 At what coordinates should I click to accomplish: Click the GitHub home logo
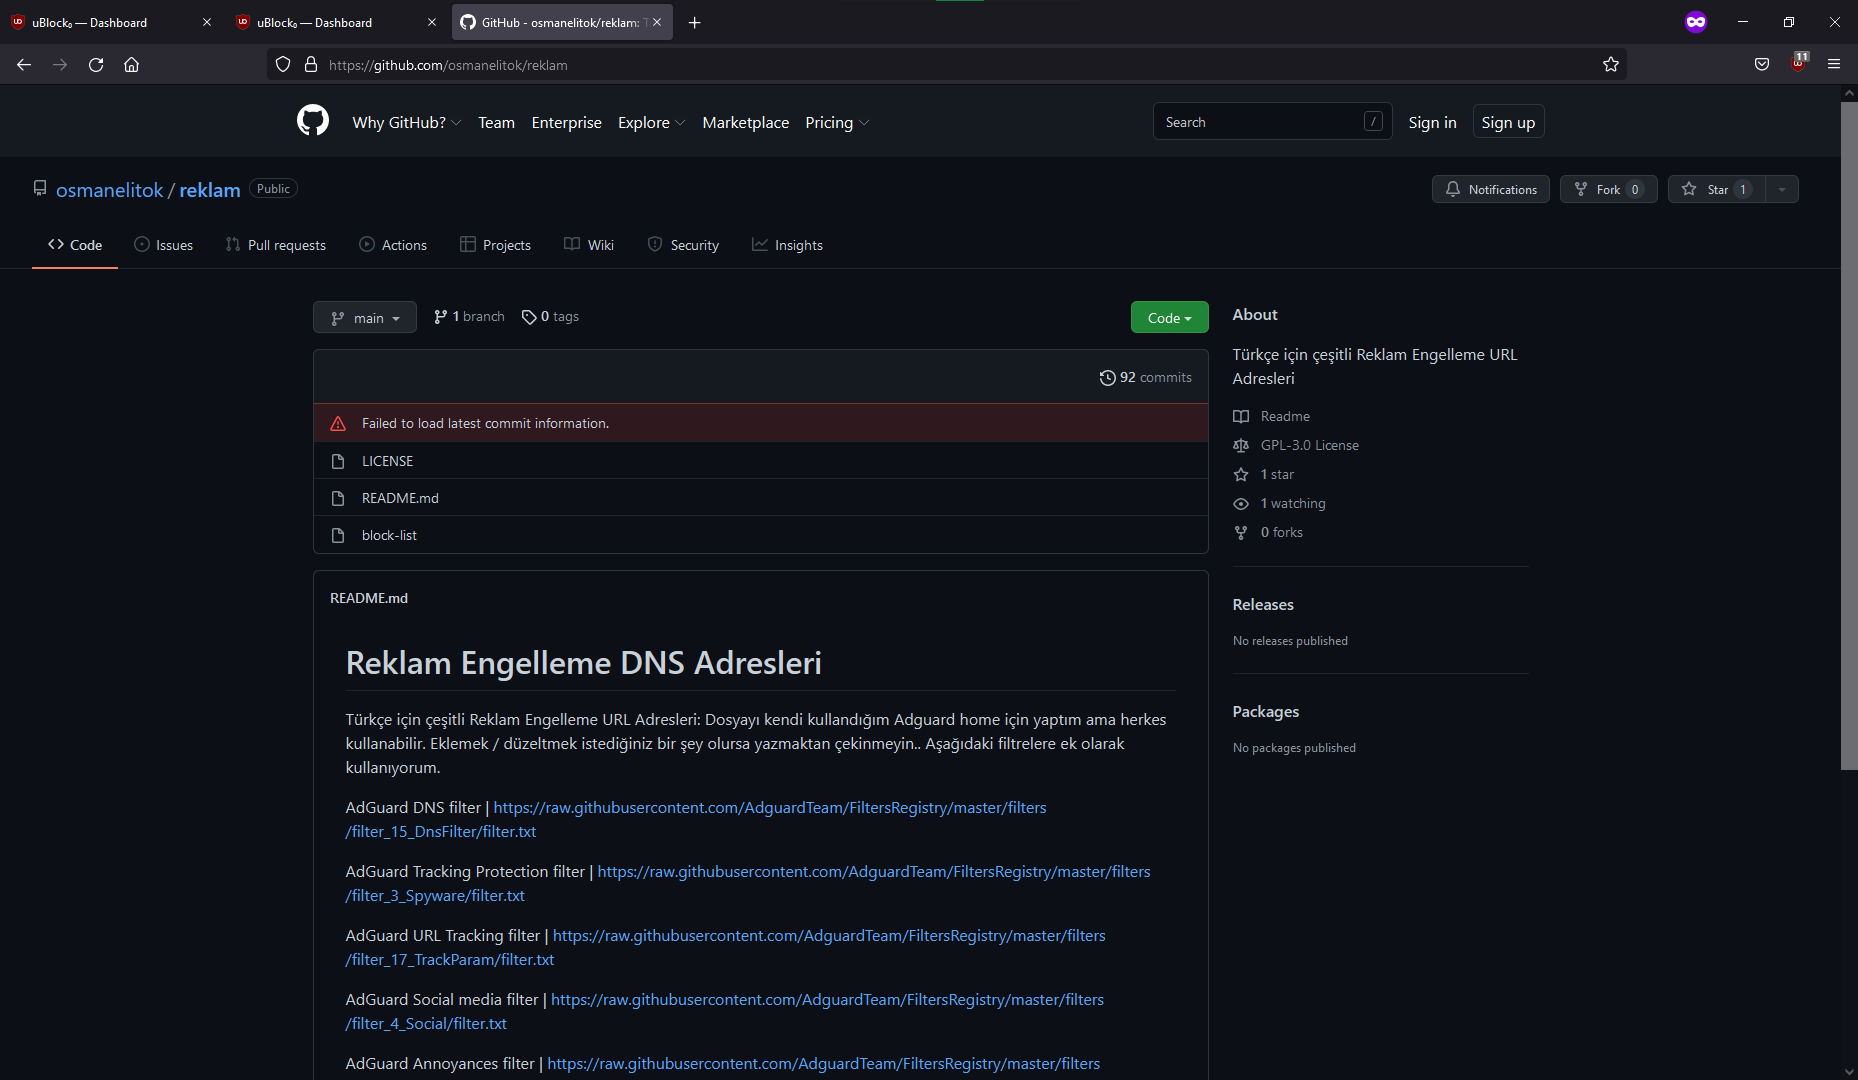(312, 120)
